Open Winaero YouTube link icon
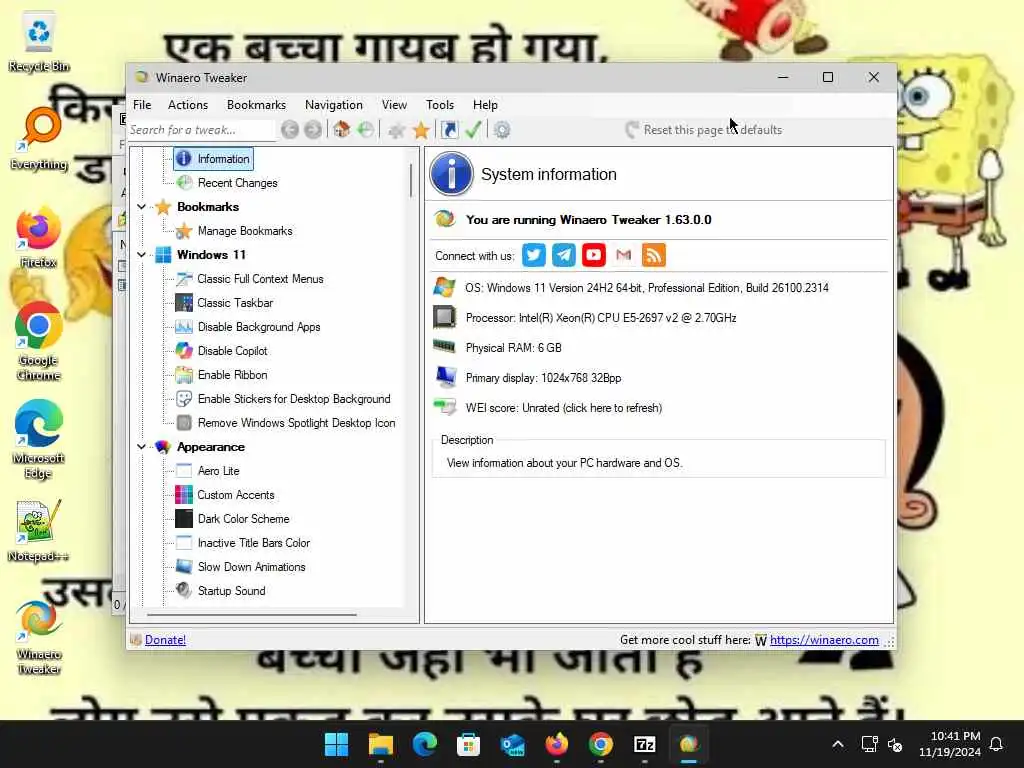 click(594, 255)
